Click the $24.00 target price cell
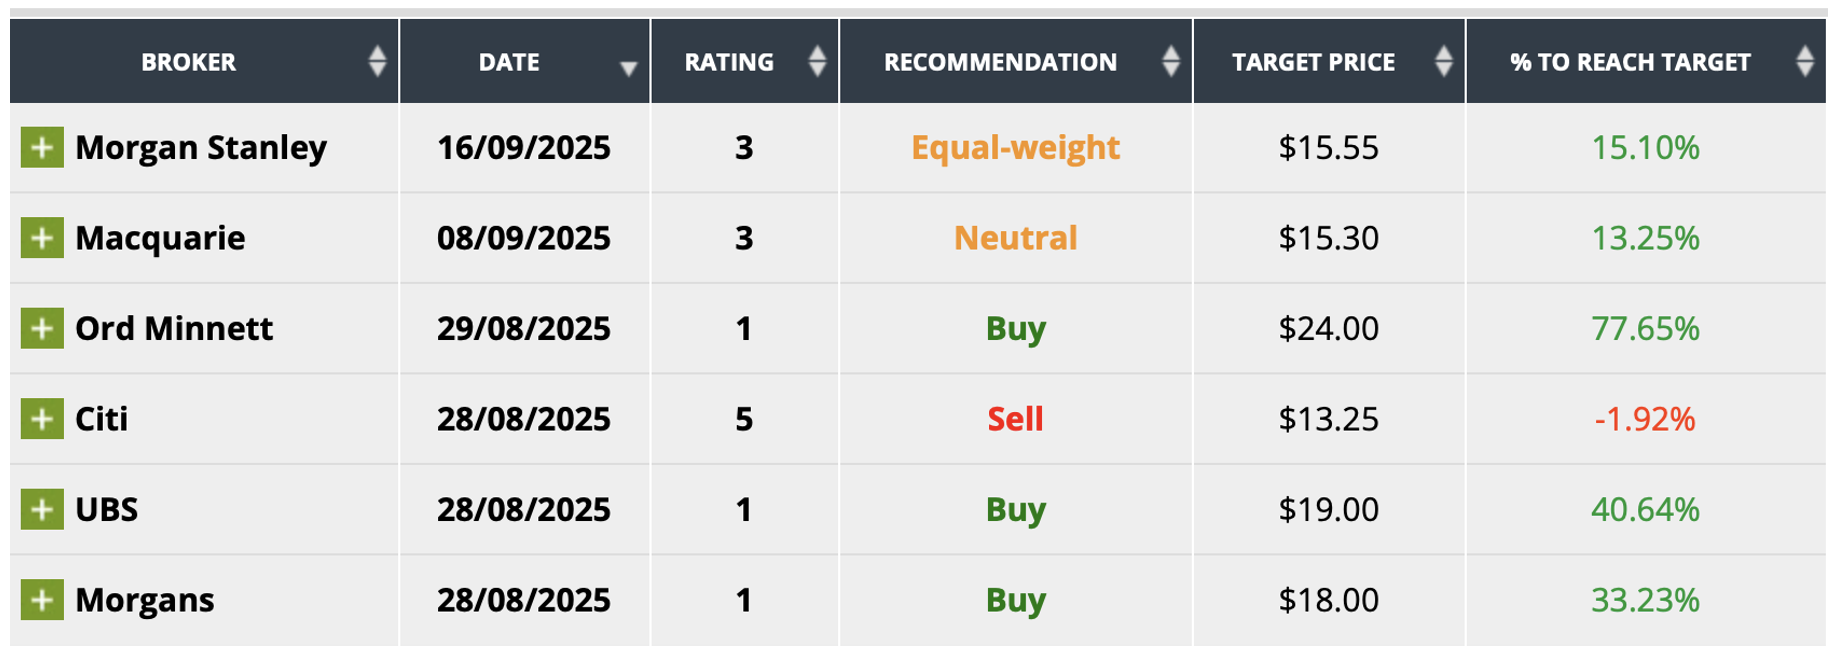This screenshot has height=658, width=1836. pyautogui.click(x=1328, y=329)
